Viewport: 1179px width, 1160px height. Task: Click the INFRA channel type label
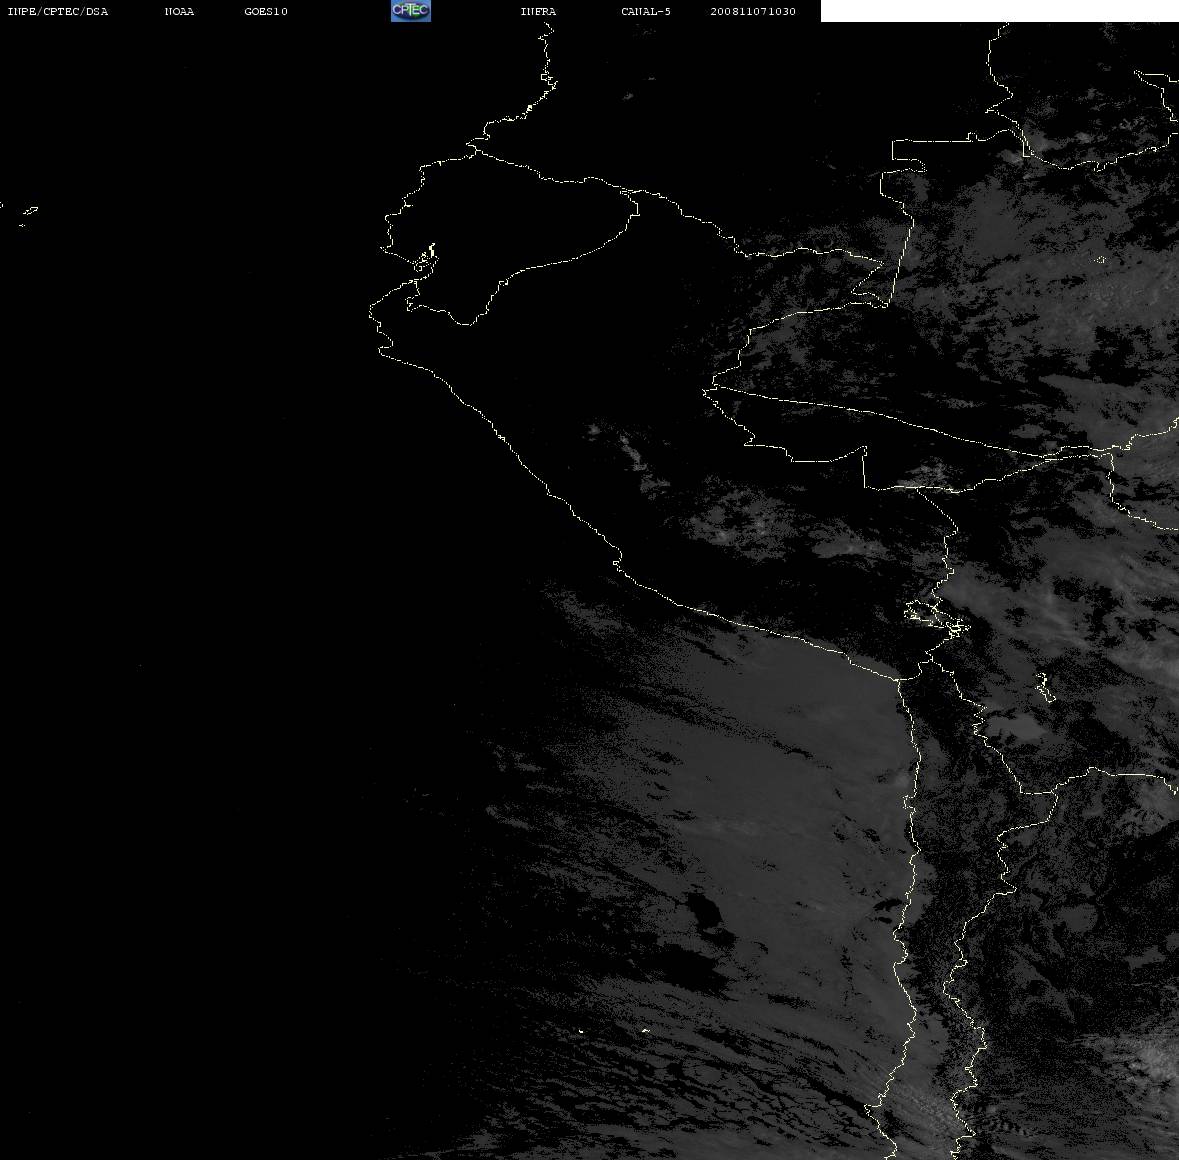coord(538,11)
